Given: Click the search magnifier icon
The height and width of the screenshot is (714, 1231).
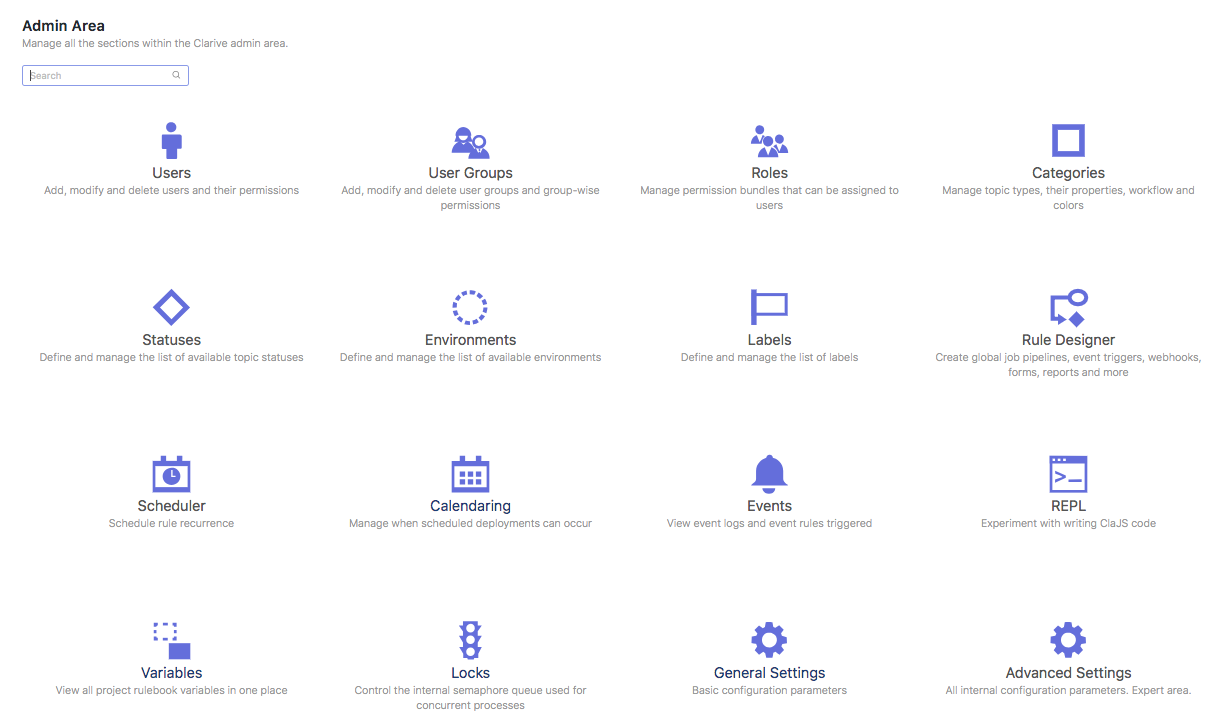Looking at the screenshot, I should [176, 75].
